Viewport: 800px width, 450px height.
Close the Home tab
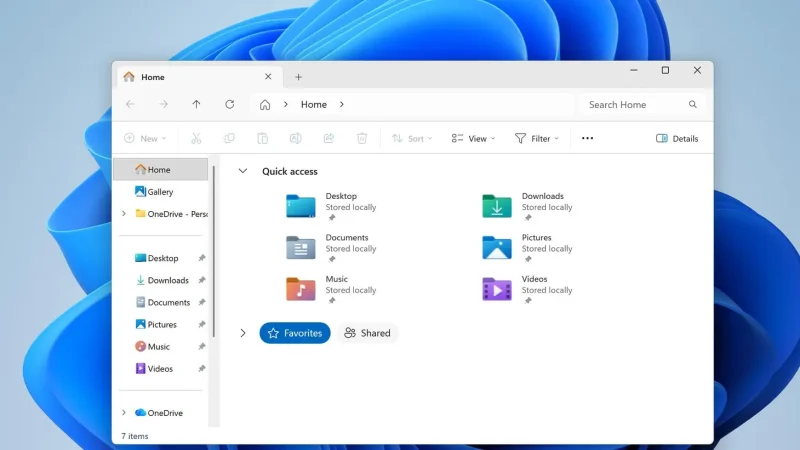[268, 77]
